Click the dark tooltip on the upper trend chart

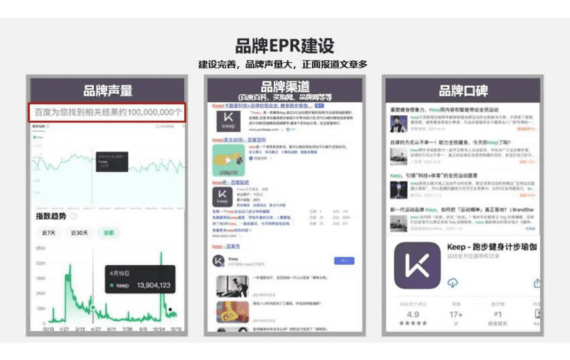point(112,161)
